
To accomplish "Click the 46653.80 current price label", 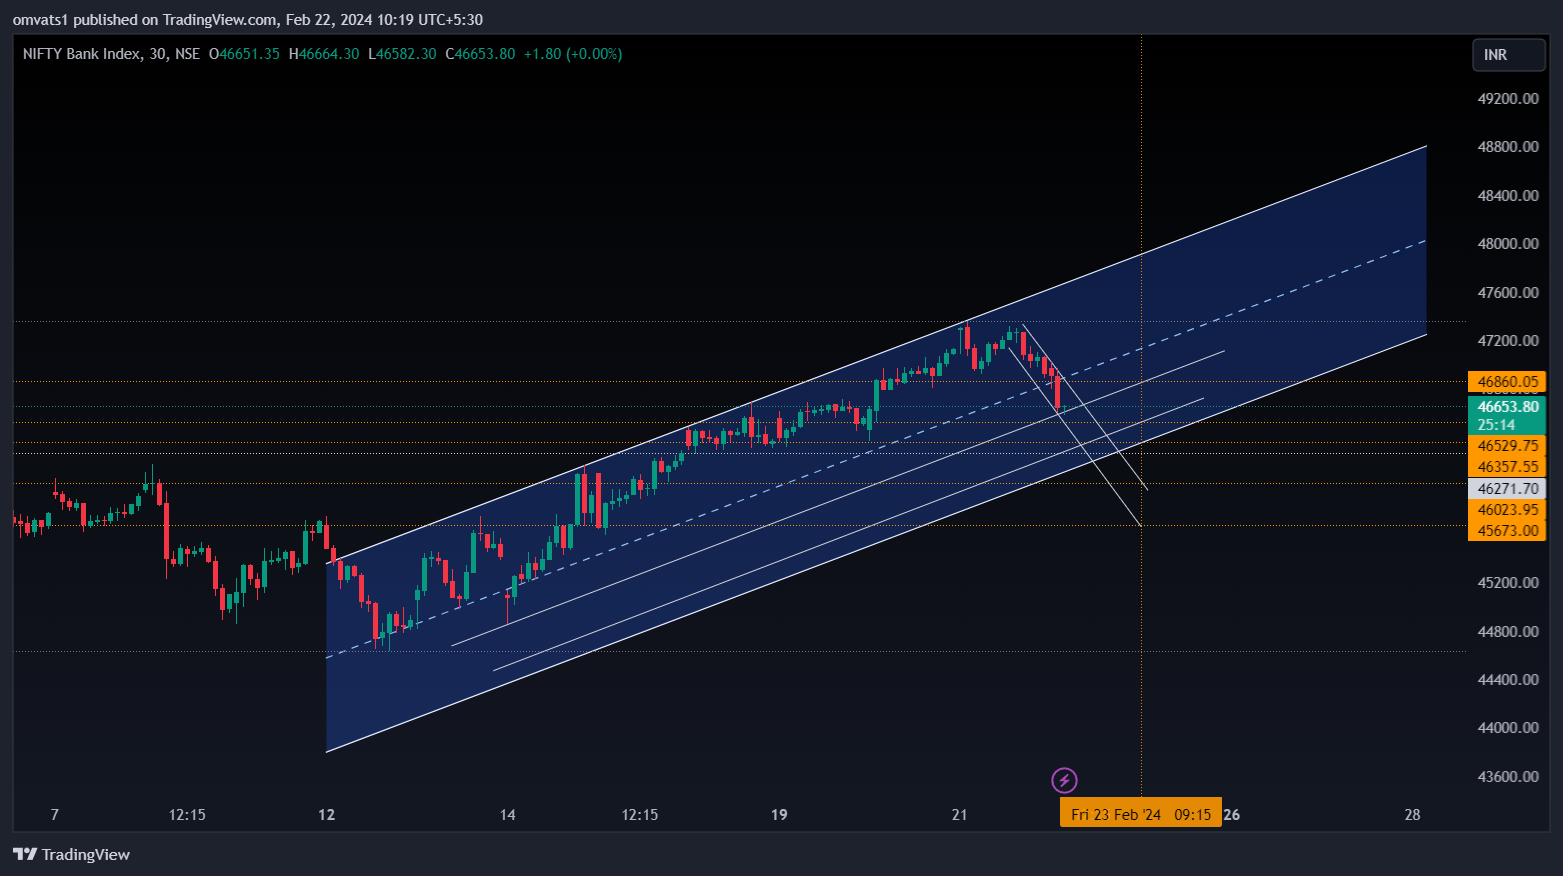I will coord(1507,407).
